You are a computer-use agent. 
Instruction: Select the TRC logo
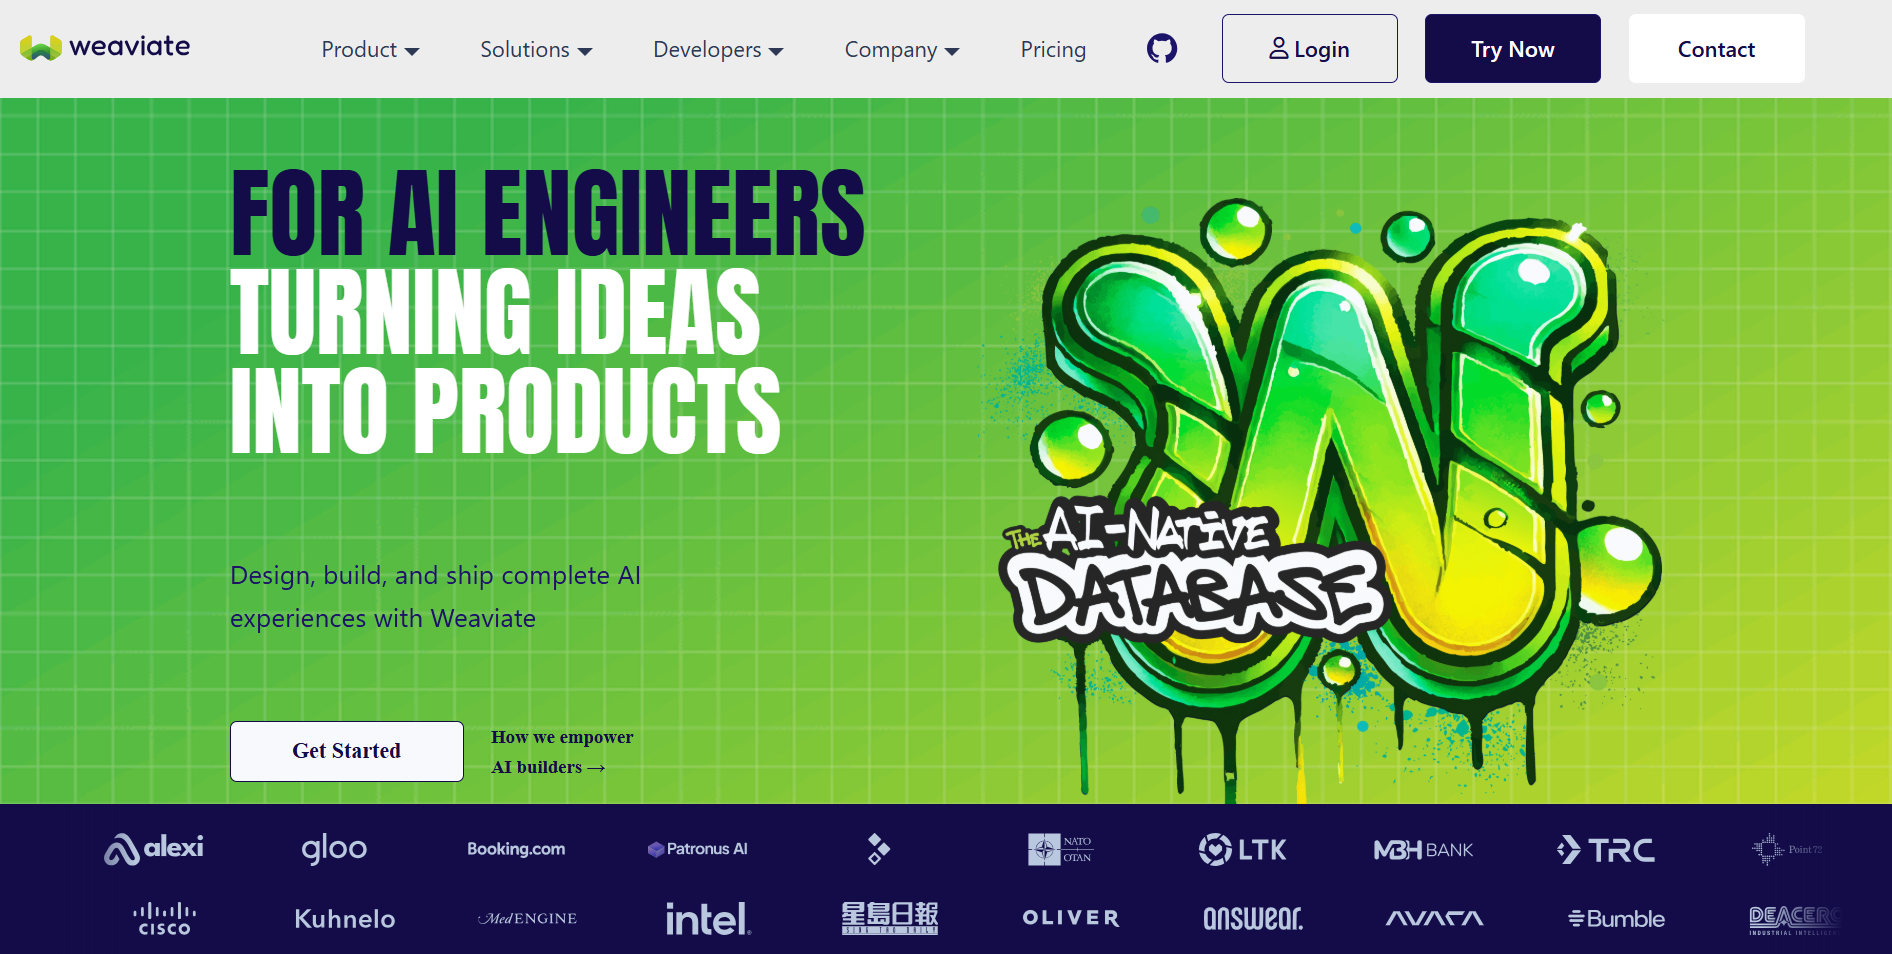(1605, 849)
